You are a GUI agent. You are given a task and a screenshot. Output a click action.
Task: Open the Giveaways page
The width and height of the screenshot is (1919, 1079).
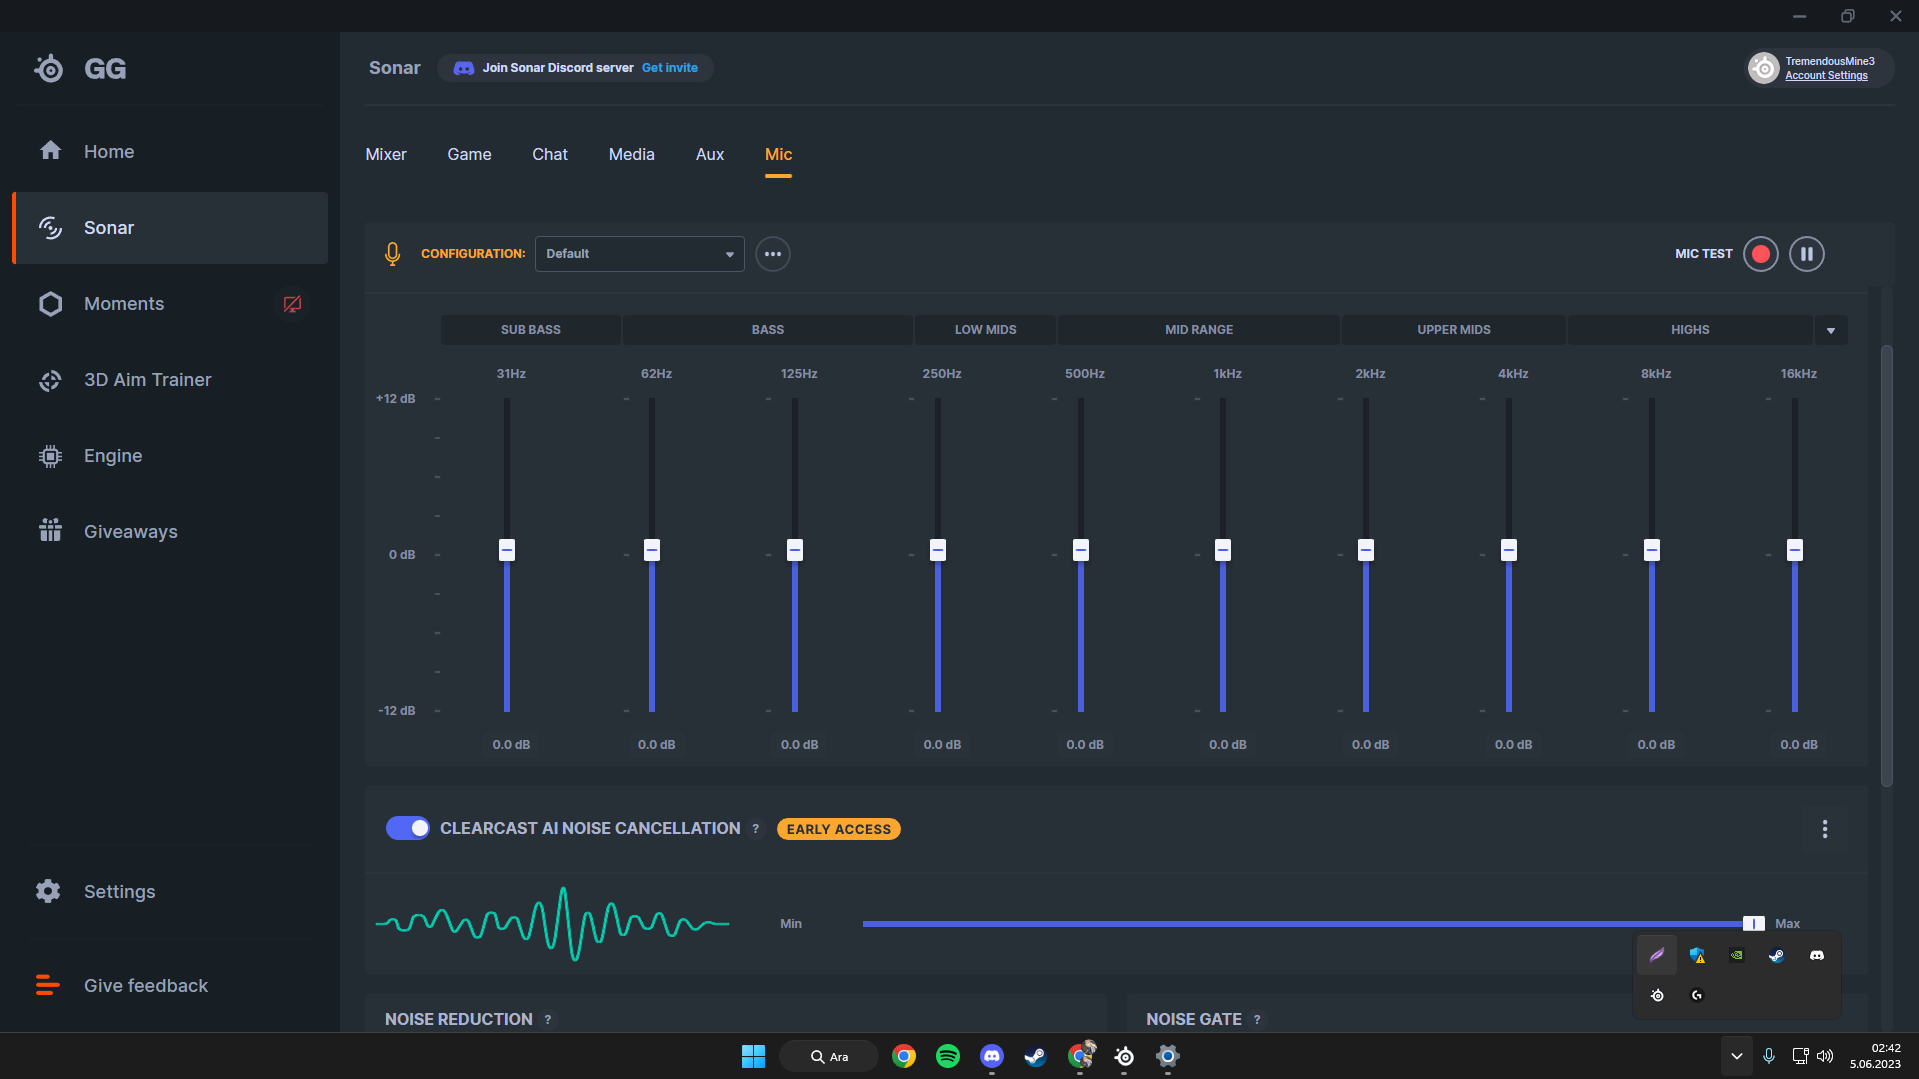click(130, 532)
